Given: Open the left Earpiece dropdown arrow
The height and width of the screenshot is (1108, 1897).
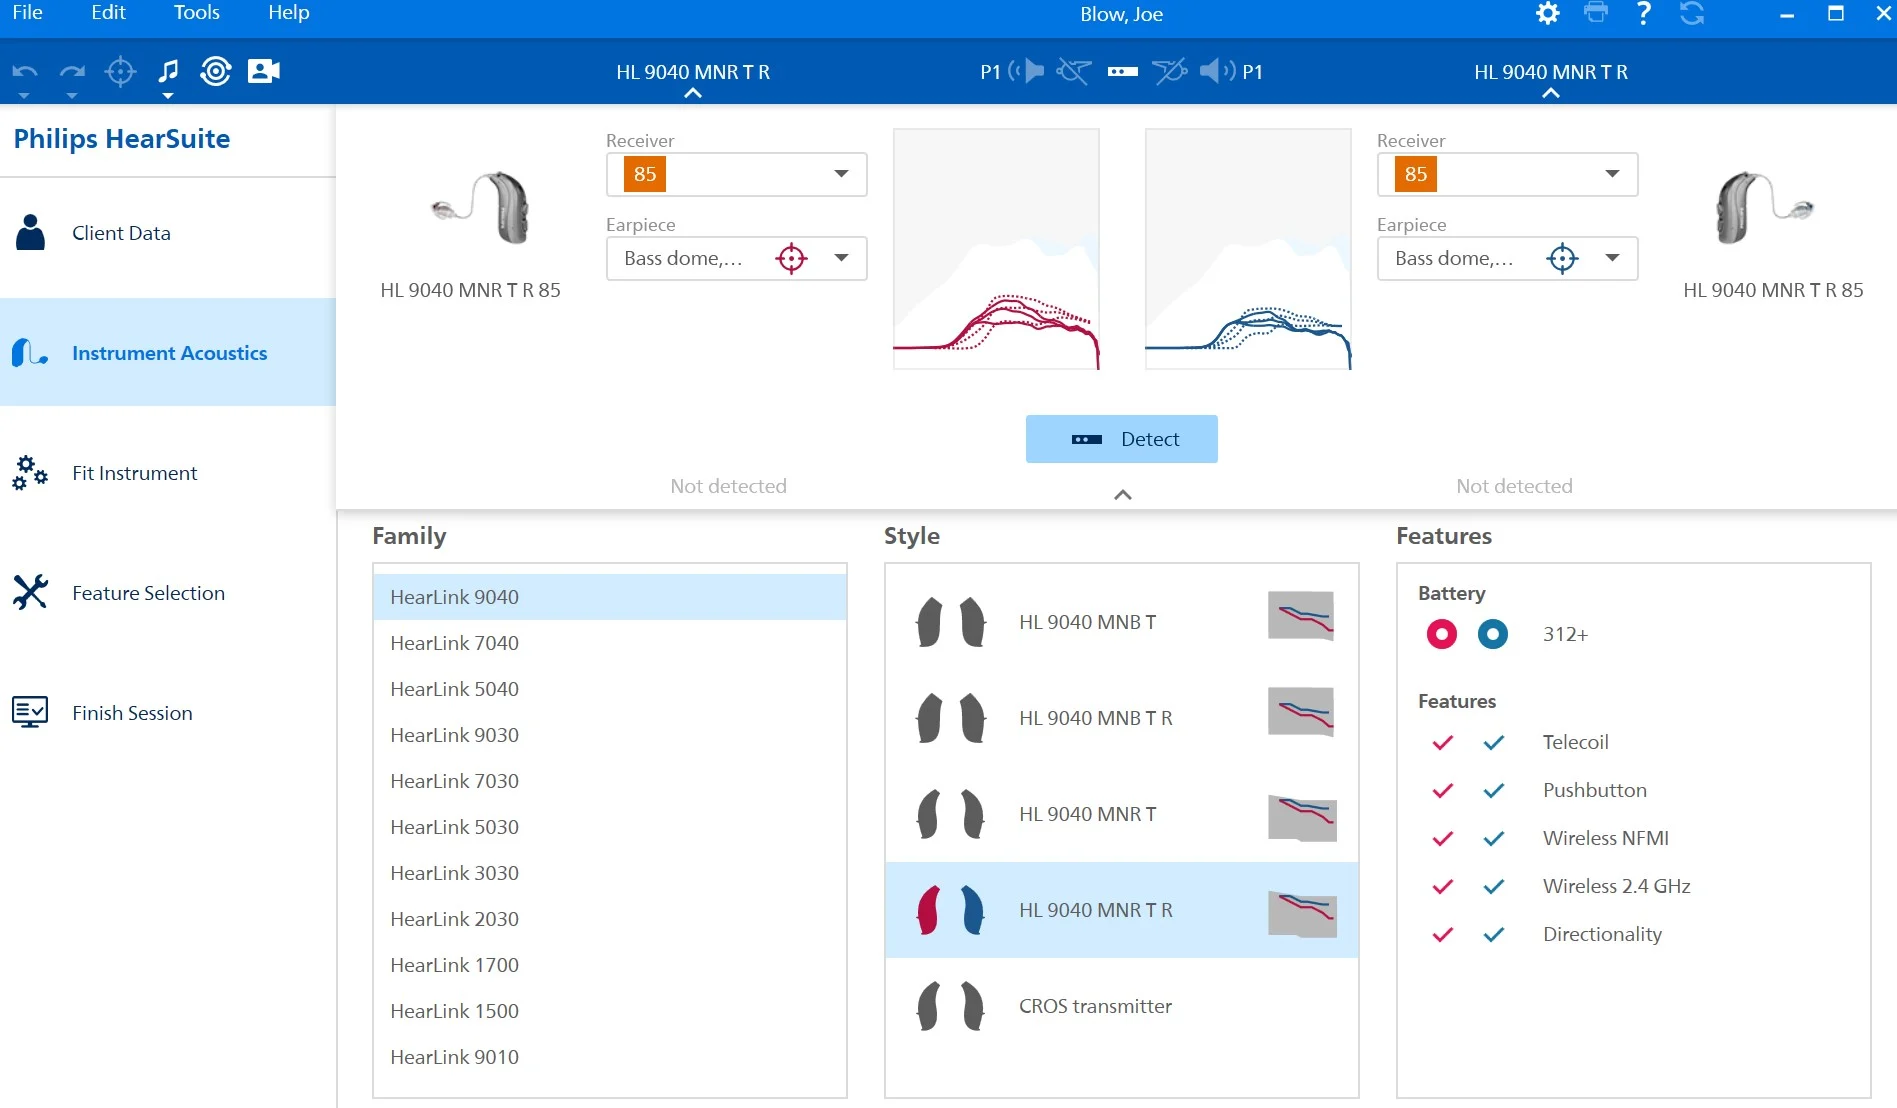Looking at the screenshot, I should [x=842, y=258].
